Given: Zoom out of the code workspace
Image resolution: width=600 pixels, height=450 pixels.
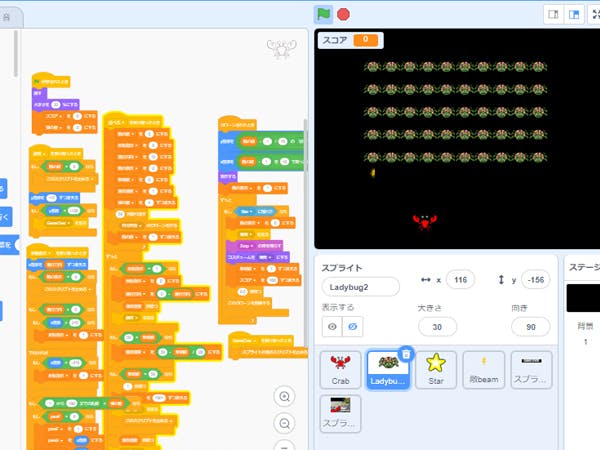Looking at the screenshot, I should coord(285,423).
